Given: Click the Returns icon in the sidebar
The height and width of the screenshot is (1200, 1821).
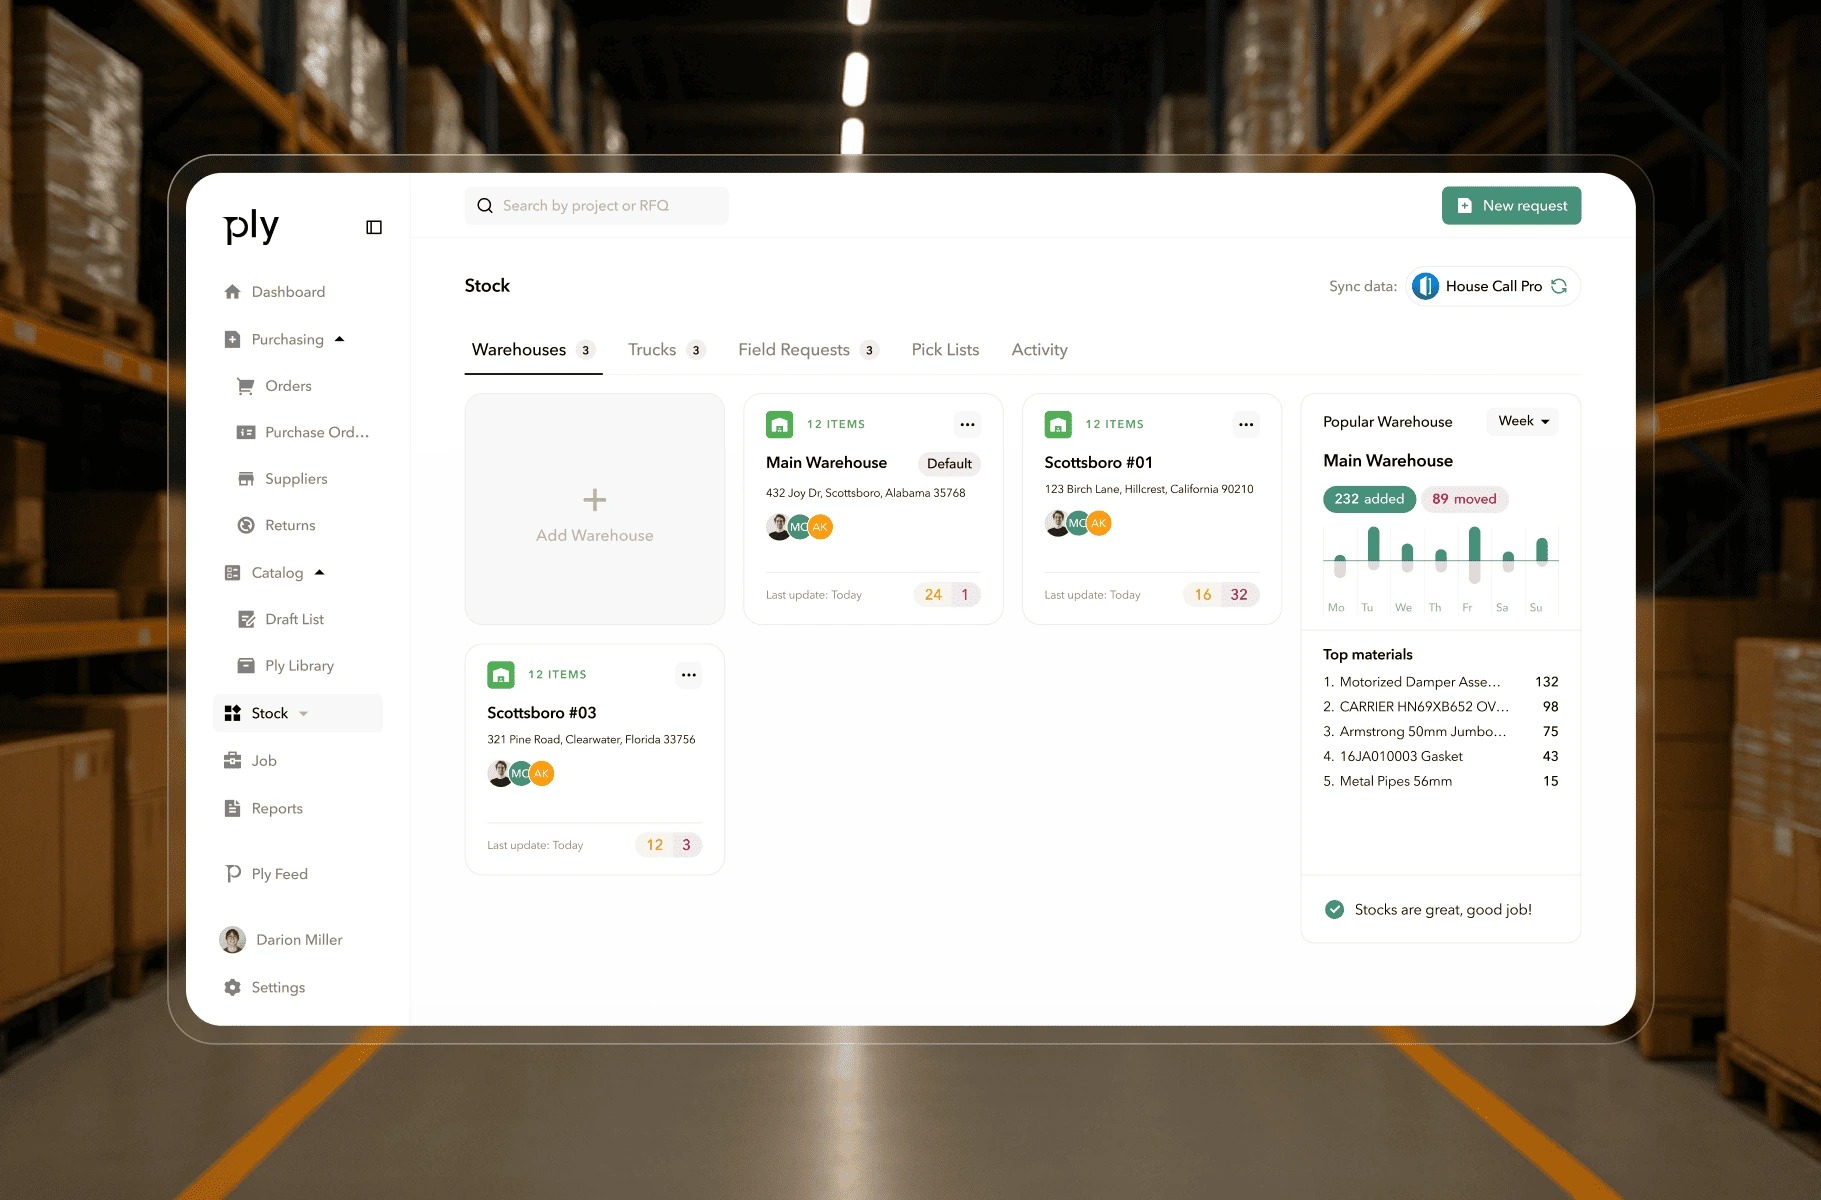Looking at the screenshot, I should [x=245, y=524].
